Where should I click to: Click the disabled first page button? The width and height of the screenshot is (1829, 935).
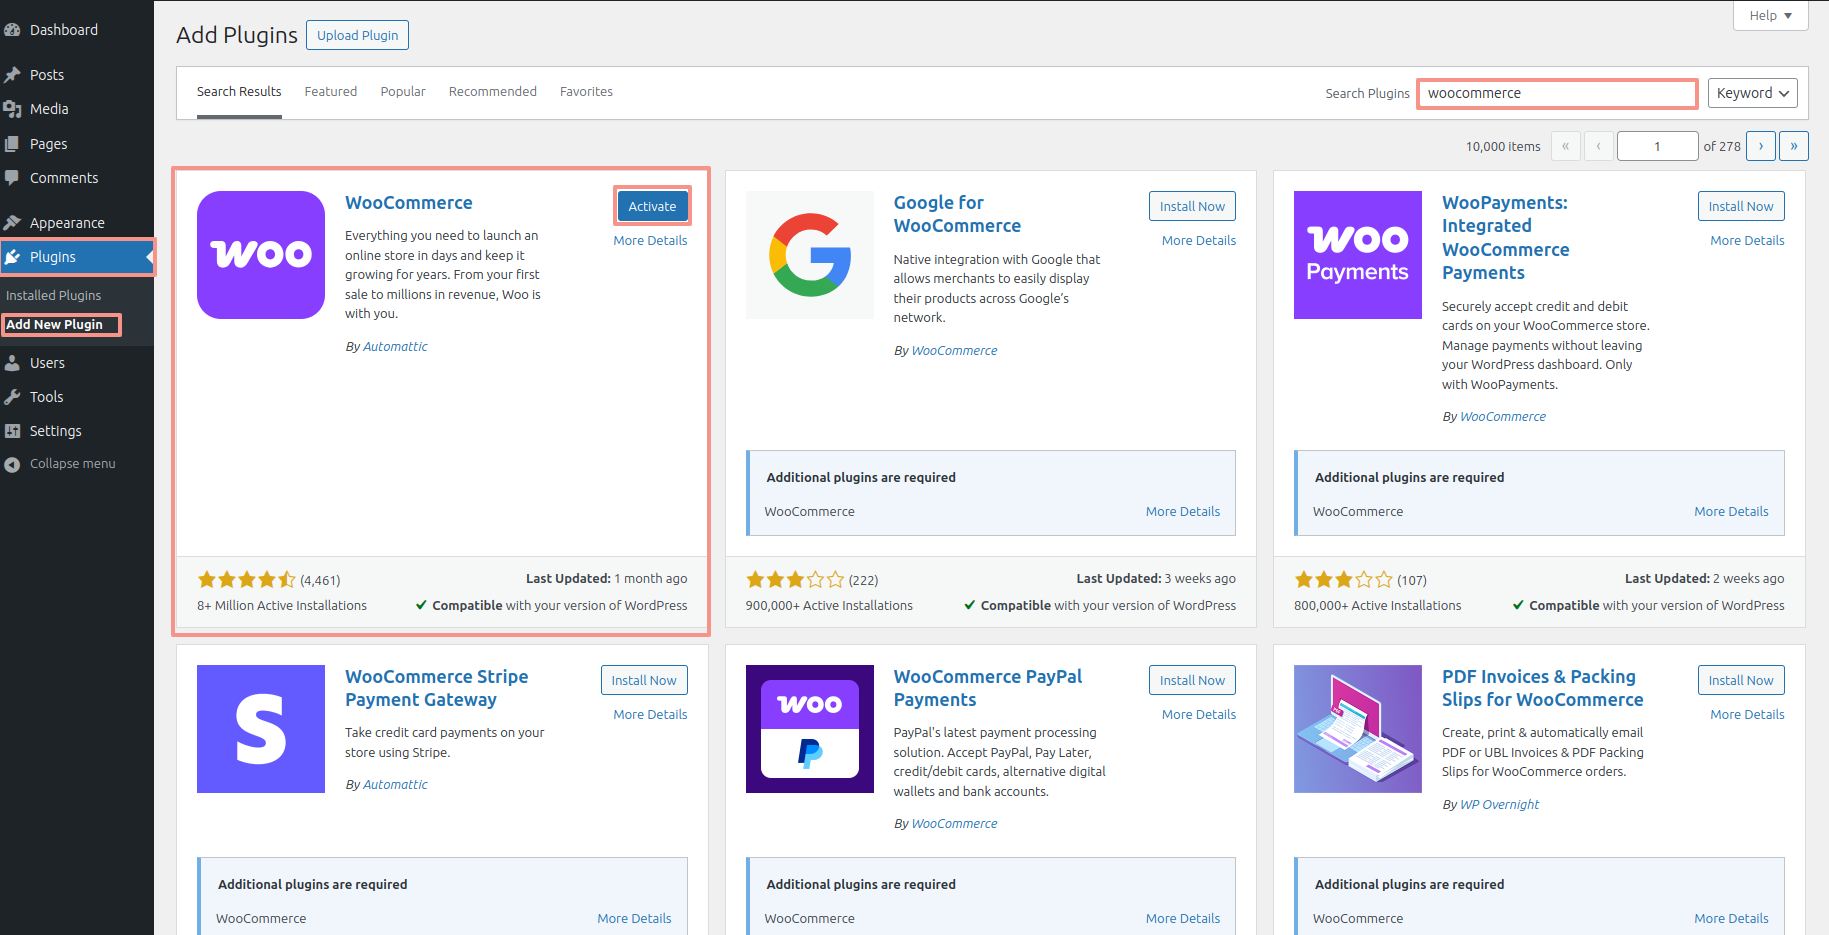(x=1566, y=146)
